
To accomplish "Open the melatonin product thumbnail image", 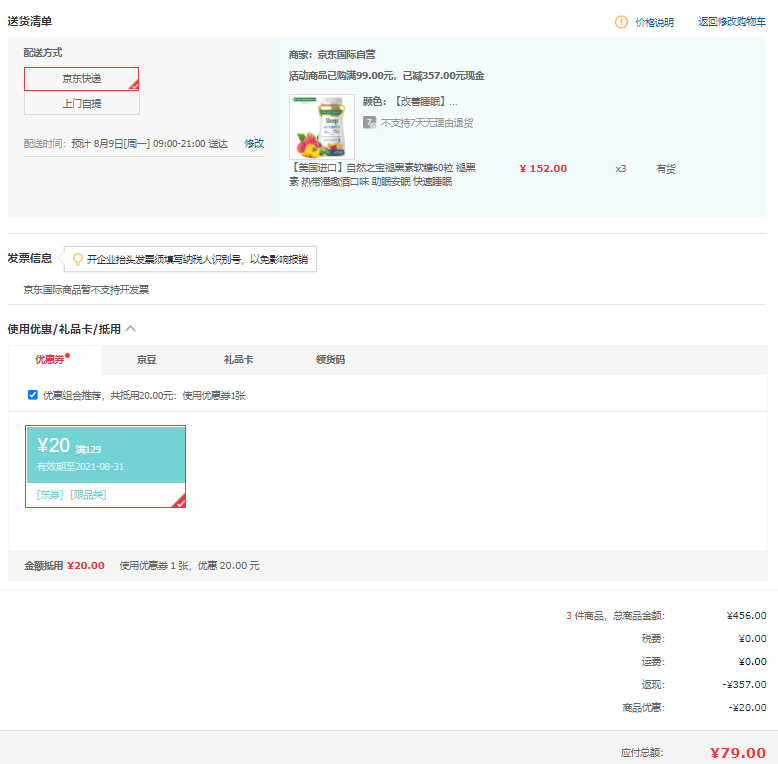I will [x=321, y=127].
